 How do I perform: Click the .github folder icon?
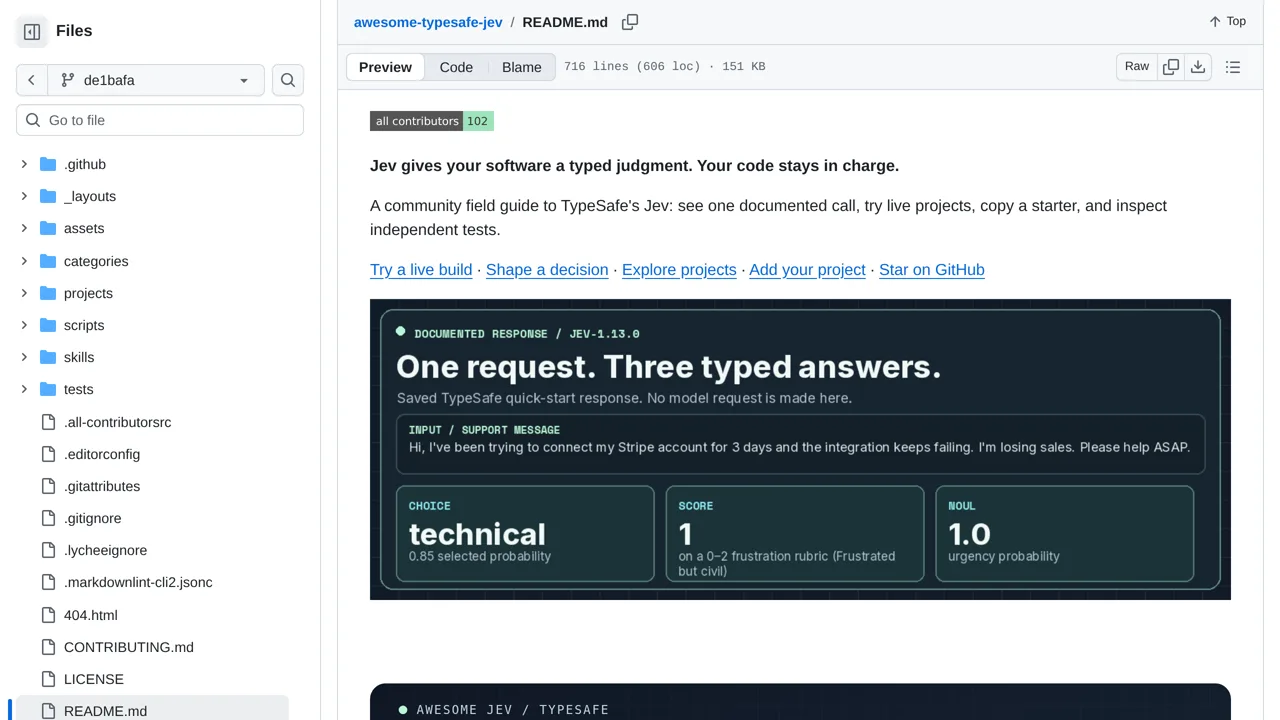click(x=48, y=164)
